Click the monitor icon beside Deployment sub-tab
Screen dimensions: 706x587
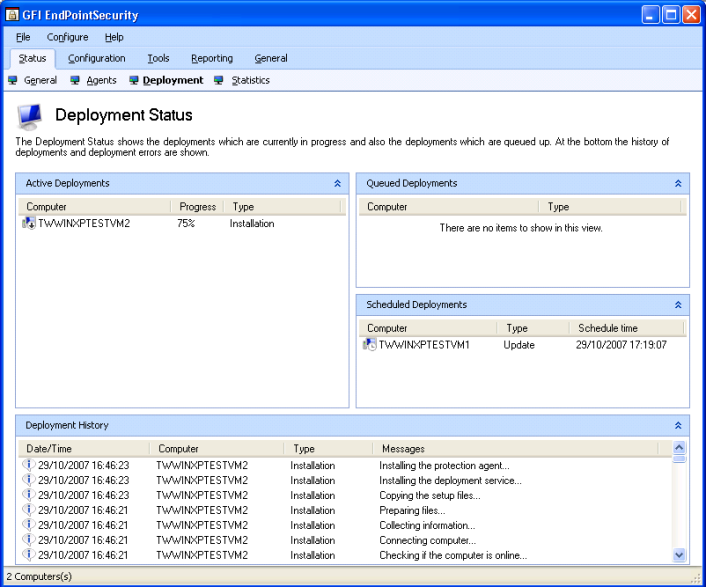[x=134, y=80]
